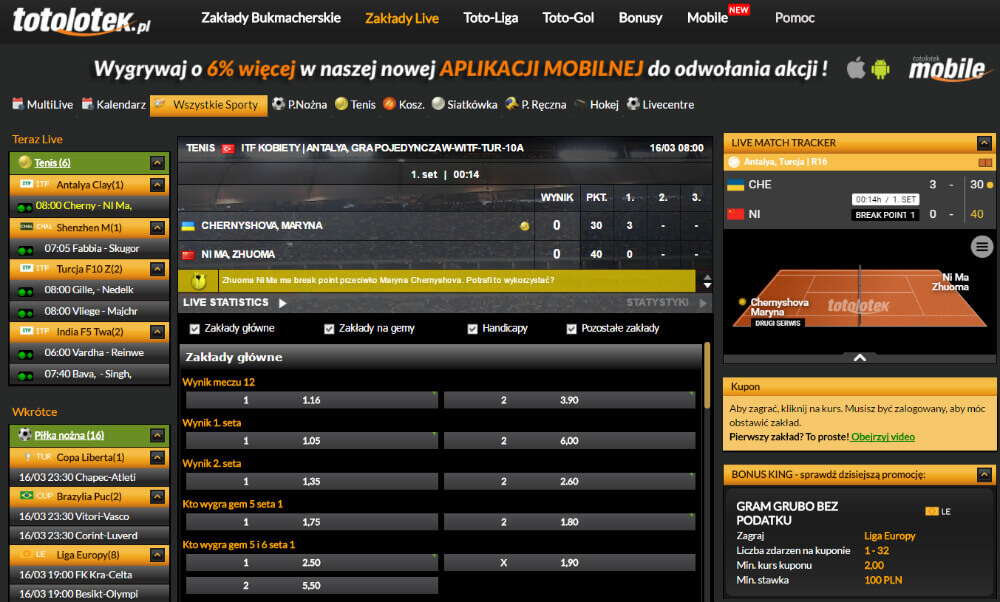
Task: Select the Wszystkie Sporty tab
Action: click(209, 105)
